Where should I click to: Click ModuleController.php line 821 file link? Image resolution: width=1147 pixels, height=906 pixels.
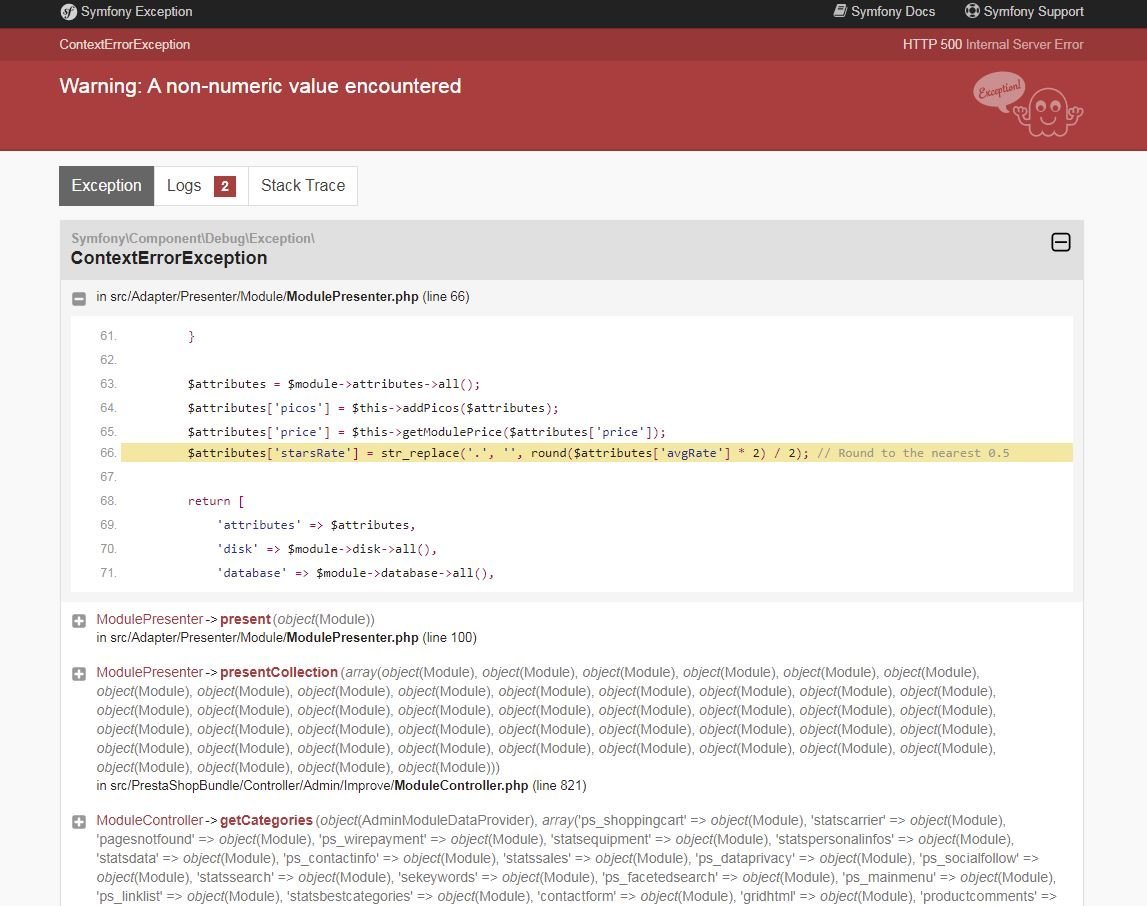342,786
